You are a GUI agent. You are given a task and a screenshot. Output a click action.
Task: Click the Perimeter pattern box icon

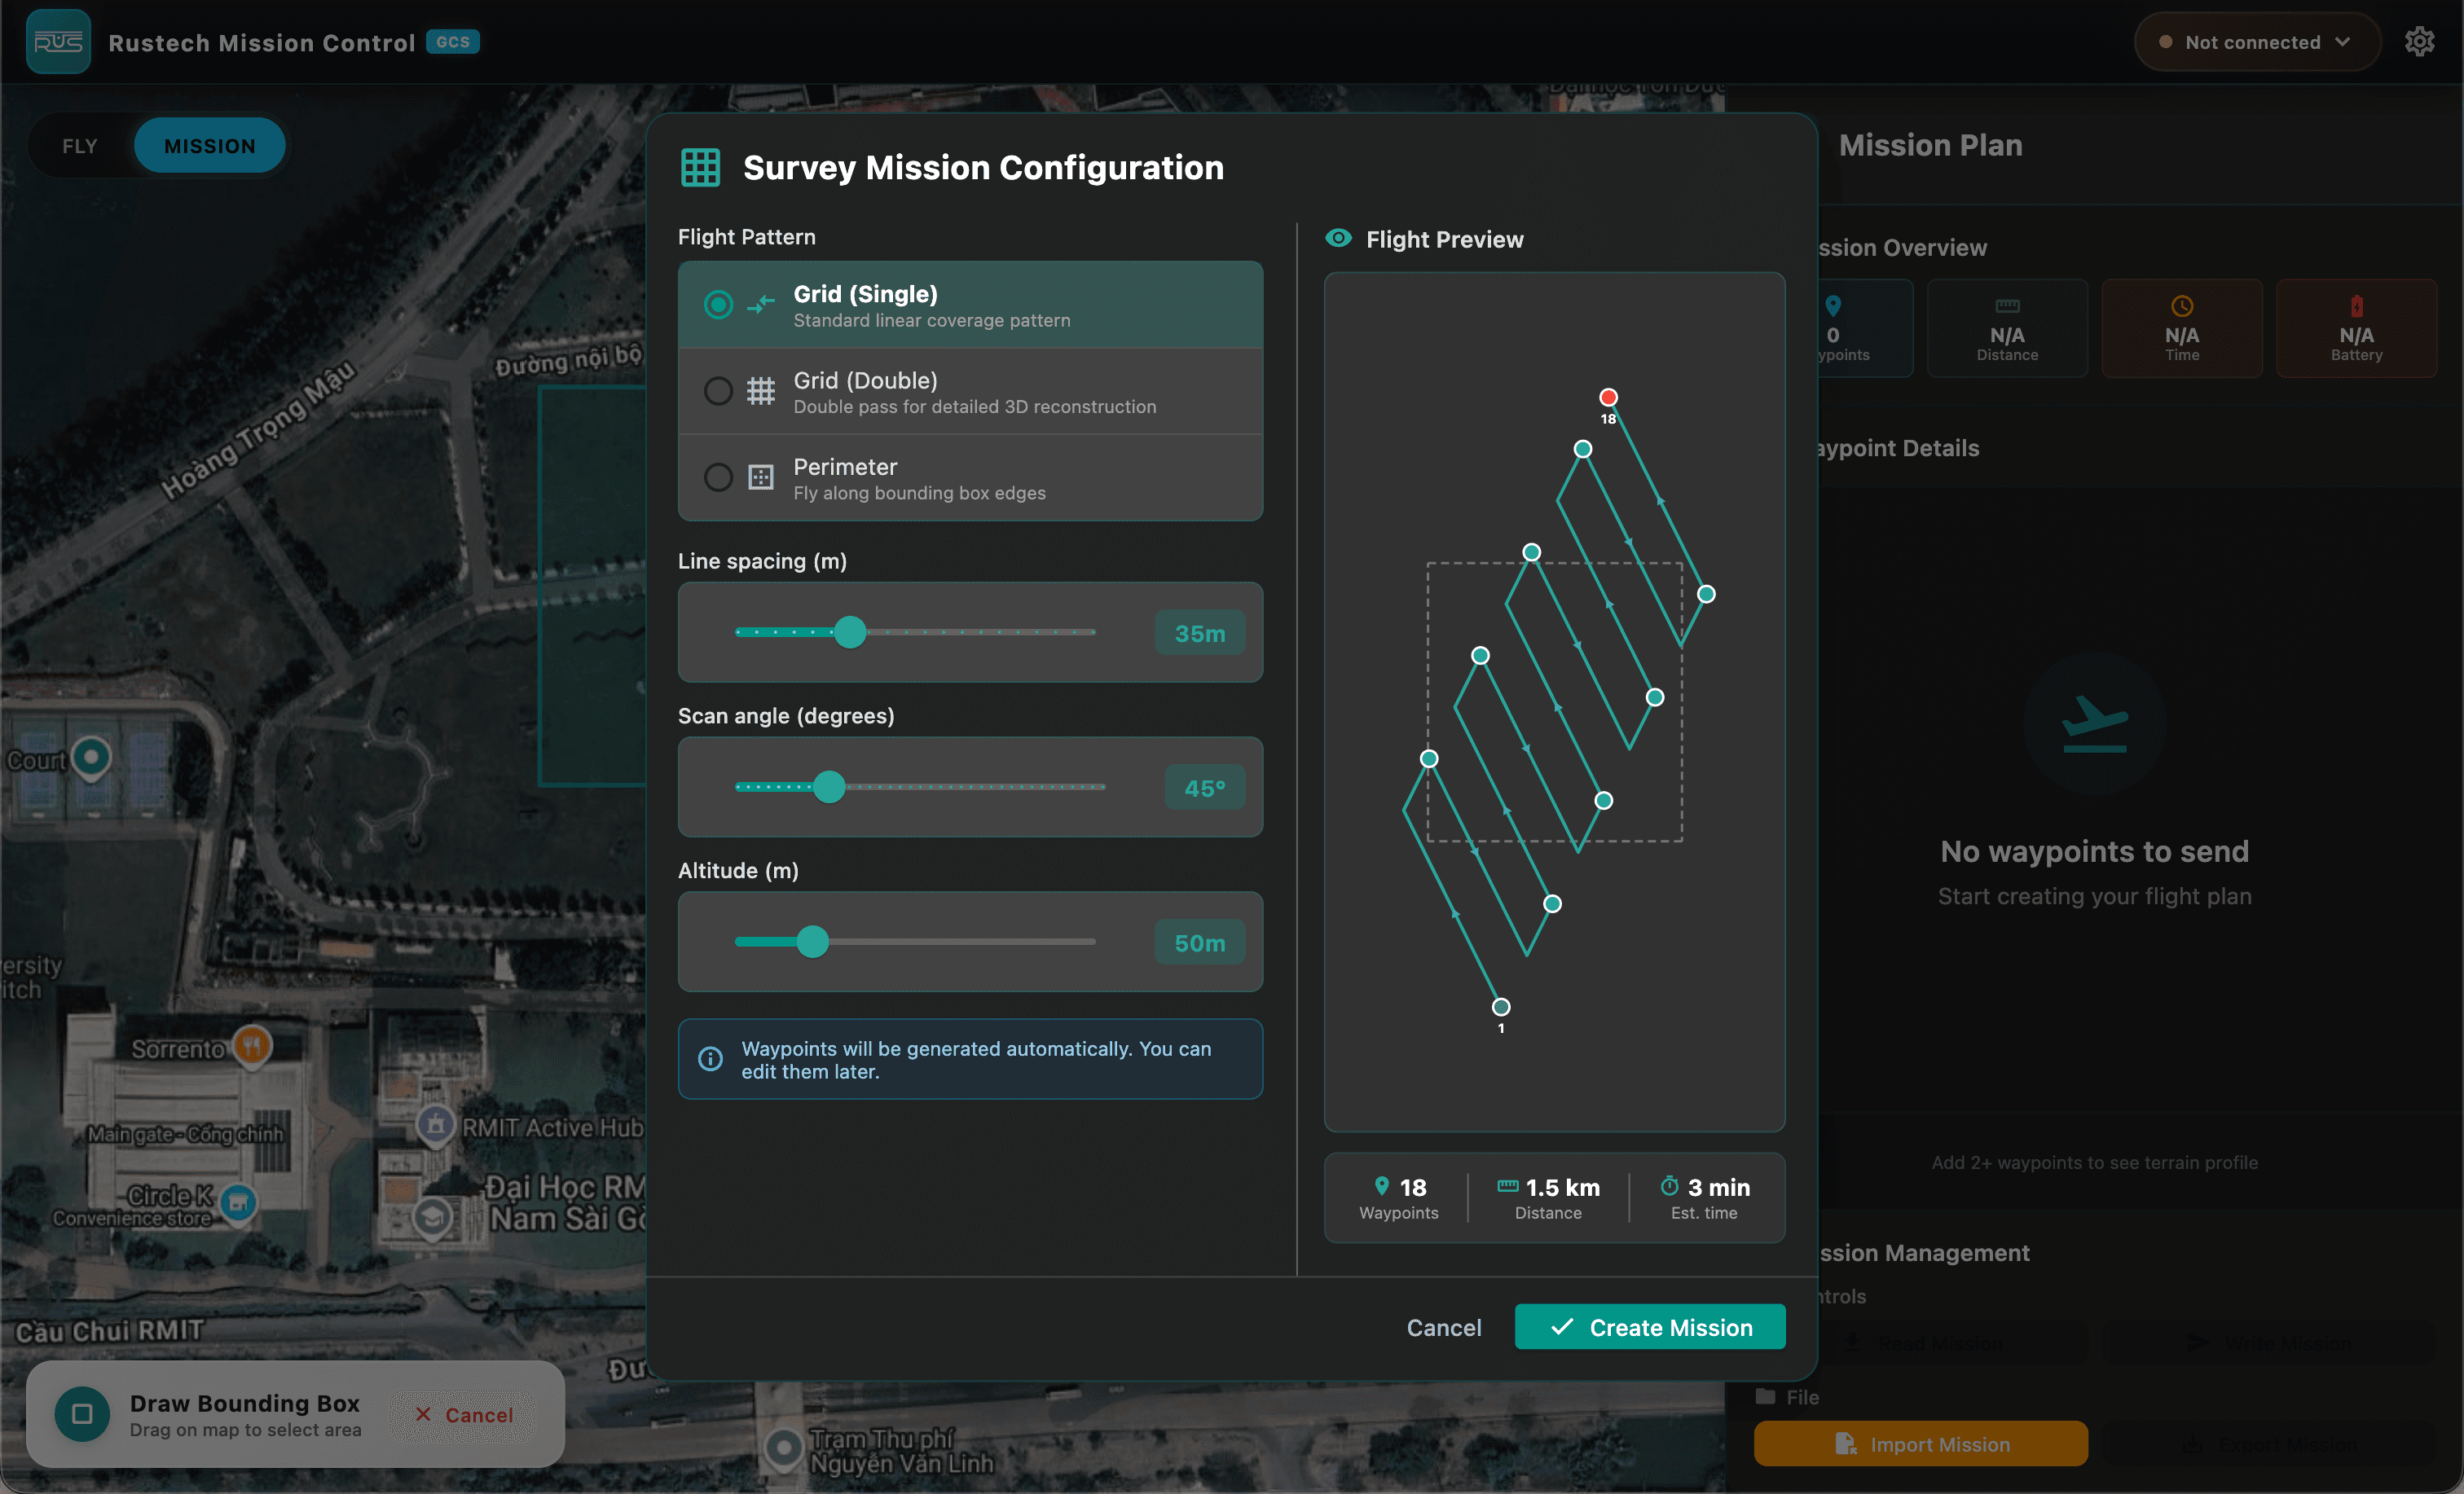click(761, 477)
